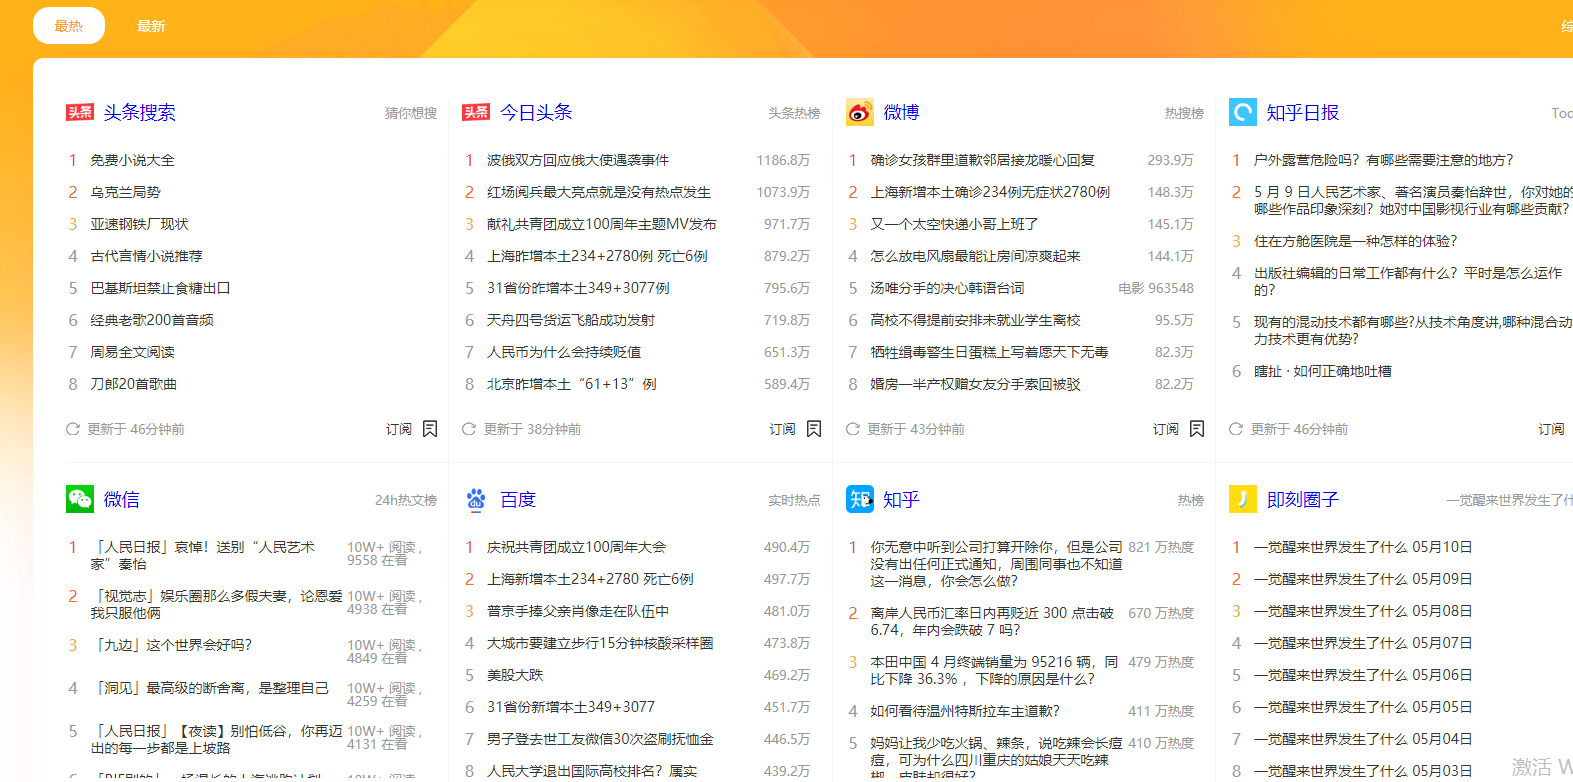Open the 知乎日报 title link
1573x782 pixels.
pos(1302,112)
